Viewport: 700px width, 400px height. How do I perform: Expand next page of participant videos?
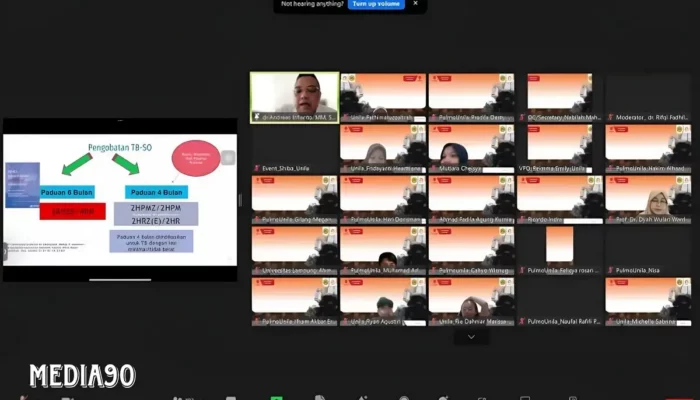(471, 337)
